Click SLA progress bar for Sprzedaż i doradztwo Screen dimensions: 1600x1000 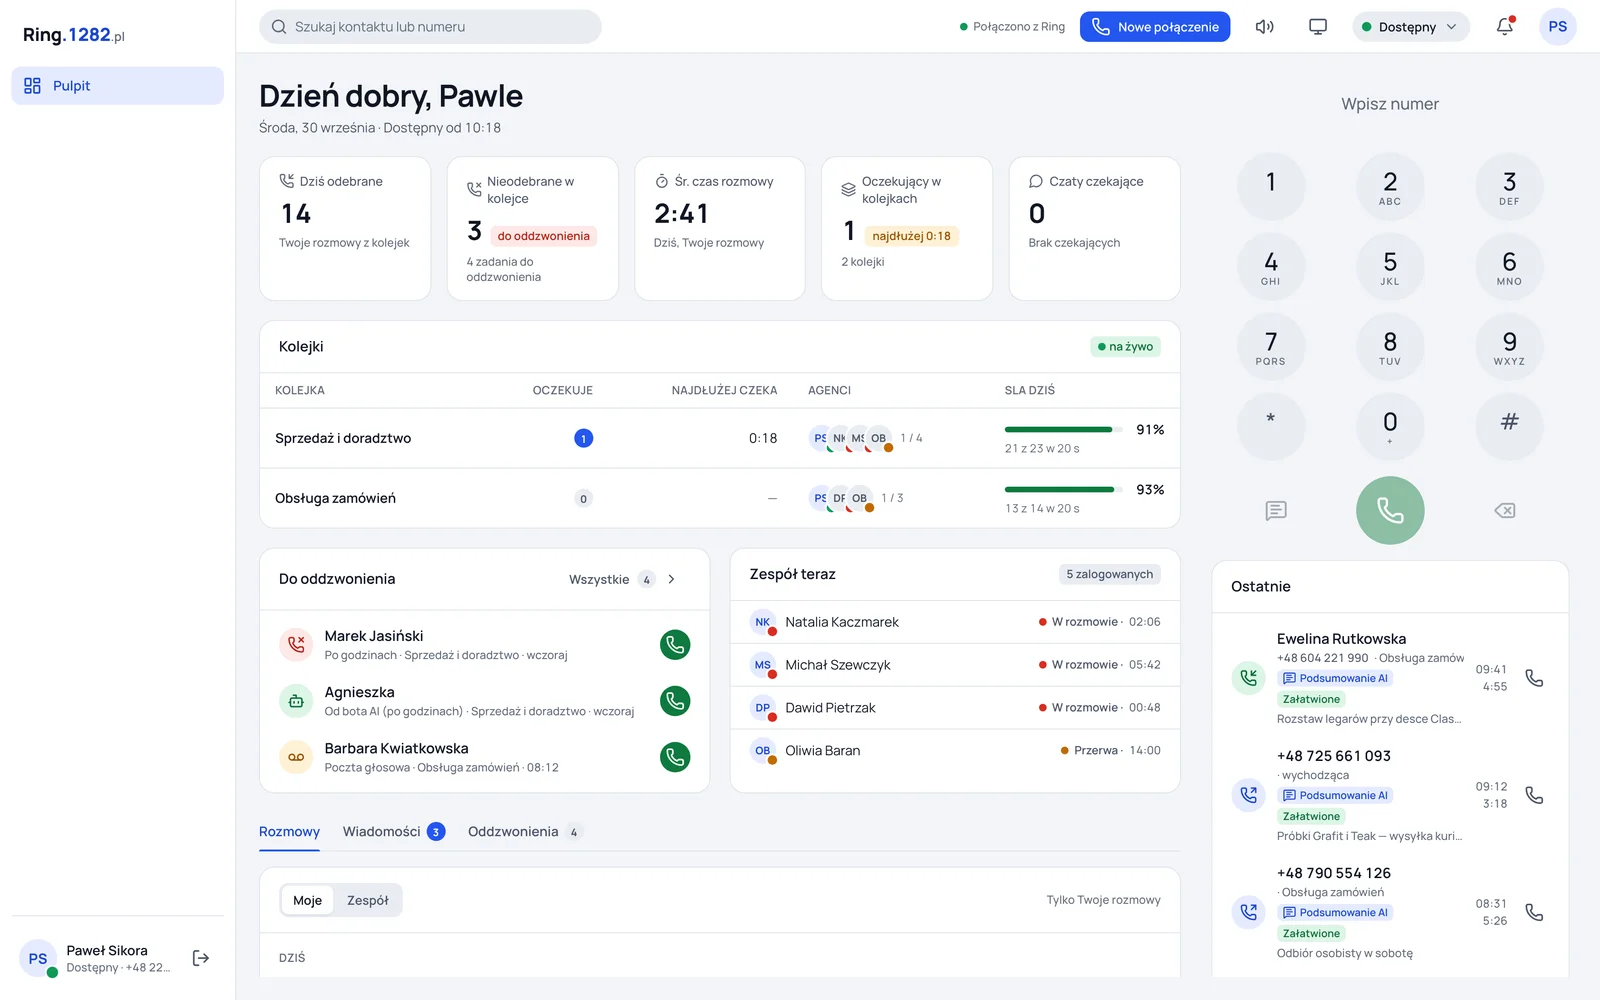click(1065, 429)
